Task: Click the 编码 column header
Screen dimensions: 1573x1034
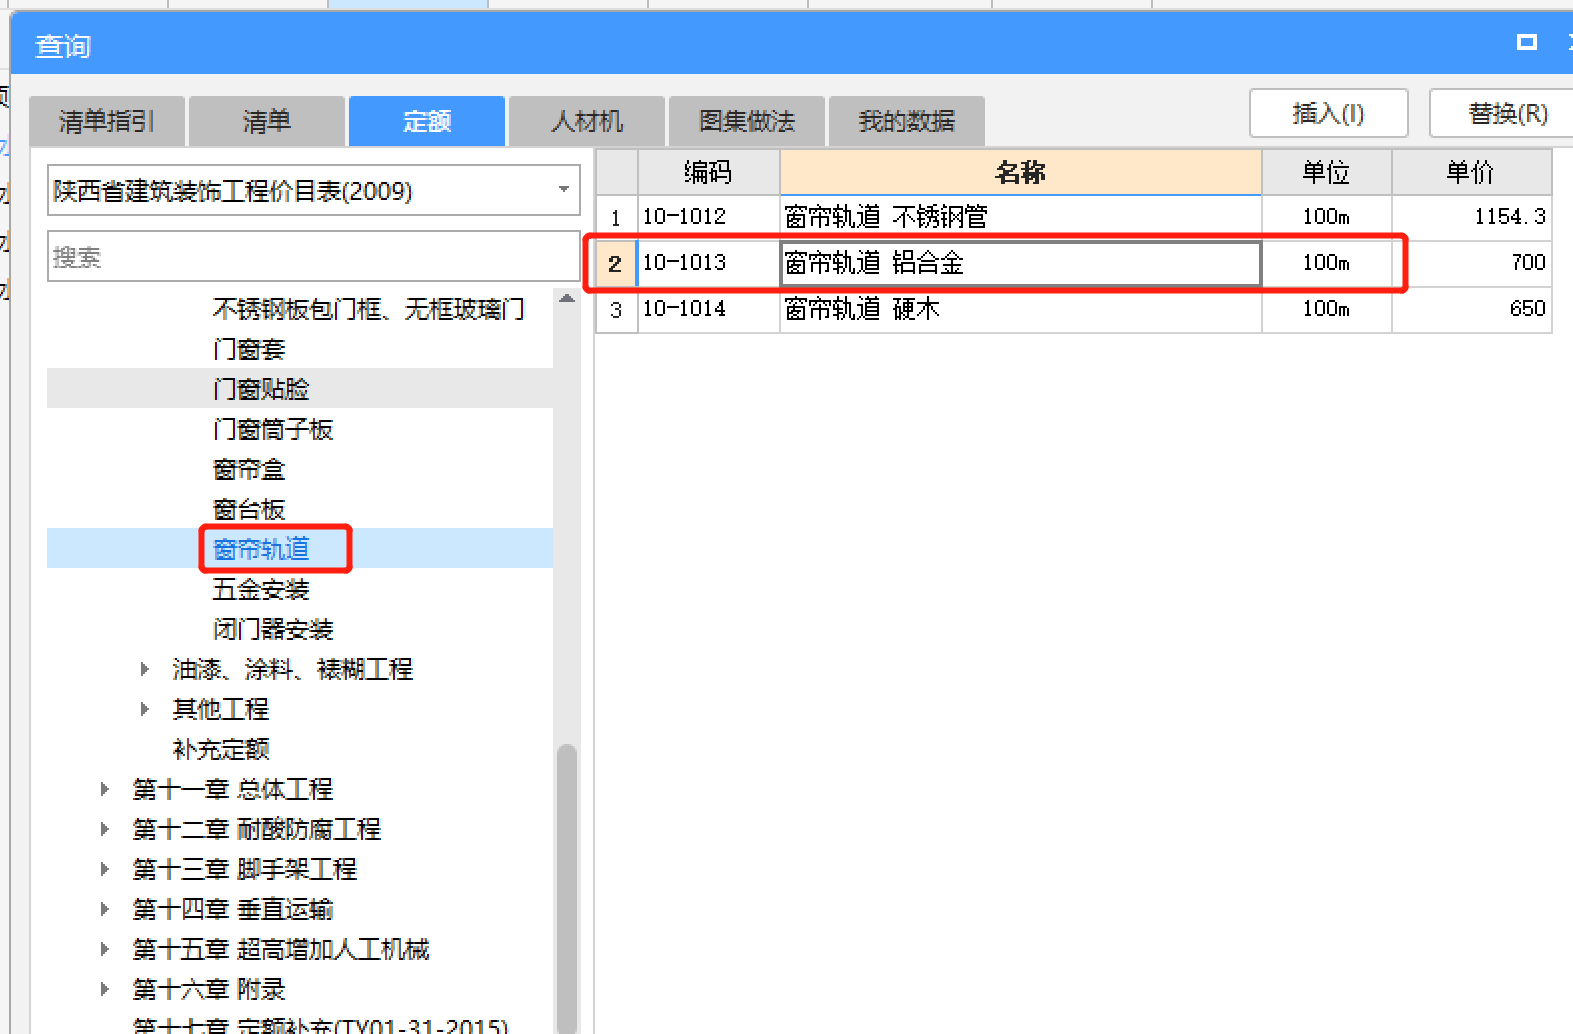Action: 708,172
